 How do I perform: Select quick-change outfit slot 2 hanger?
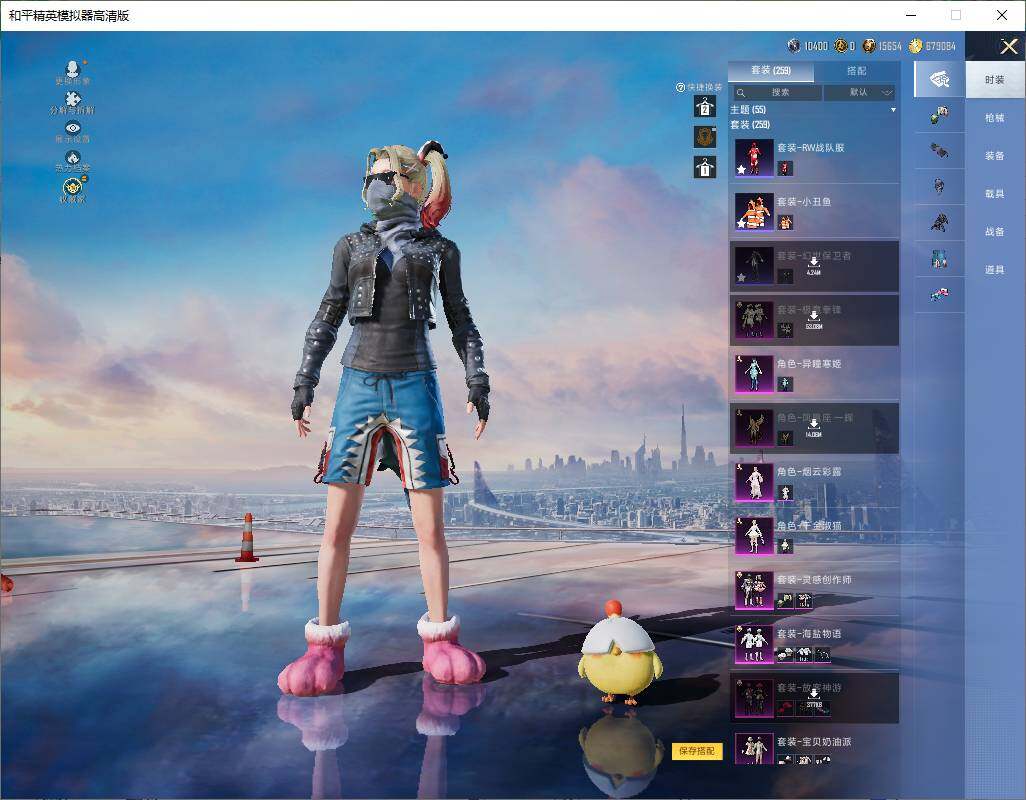[705, 107]
